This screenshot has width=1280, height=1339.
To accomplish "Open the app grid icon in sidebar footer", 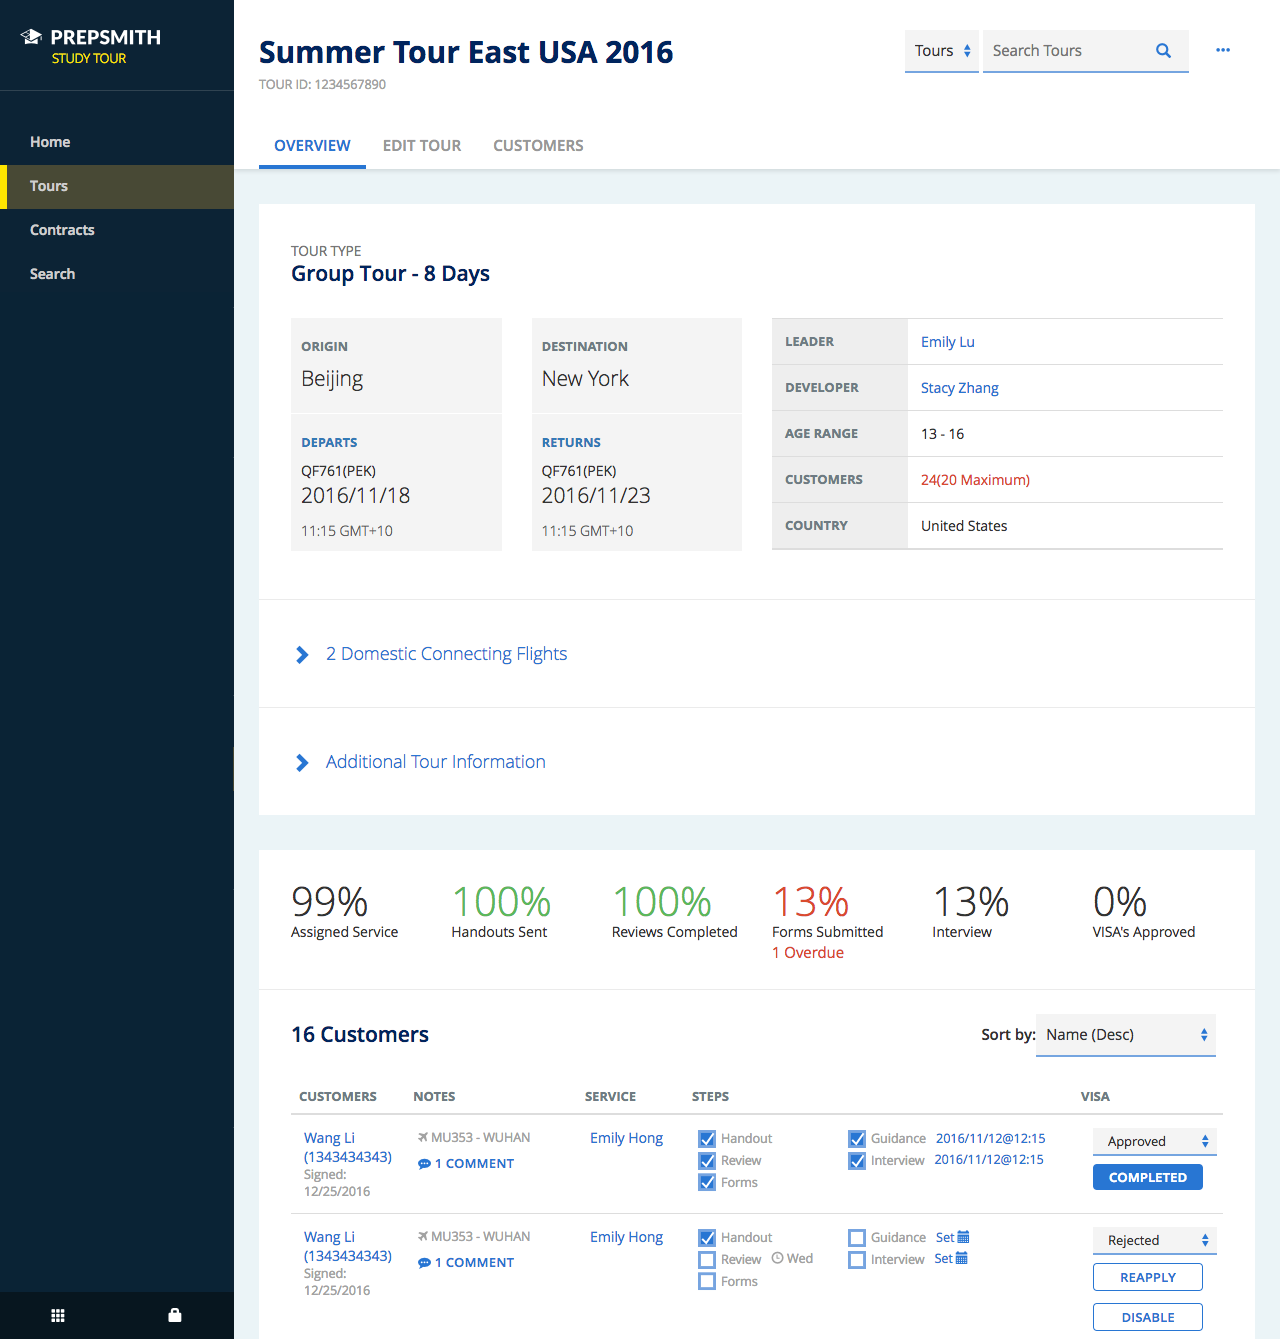I will [x=58, y=1315].
